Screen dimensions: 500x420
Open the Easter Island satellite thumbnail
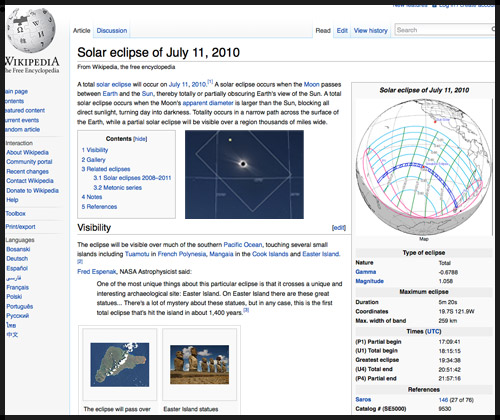(120, 364)
